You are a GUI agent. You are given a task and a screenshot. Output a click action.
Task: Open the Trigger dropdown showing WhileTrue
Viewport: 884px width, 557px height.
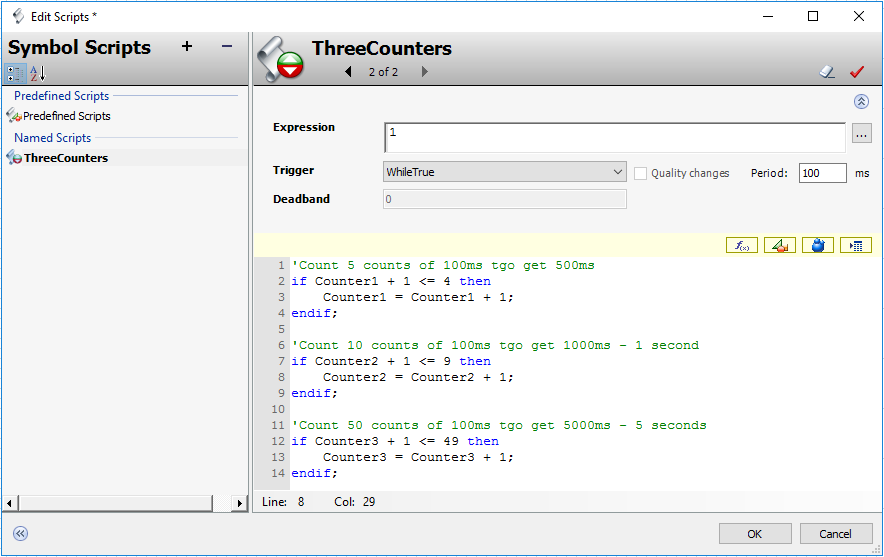tap(505, 173)
